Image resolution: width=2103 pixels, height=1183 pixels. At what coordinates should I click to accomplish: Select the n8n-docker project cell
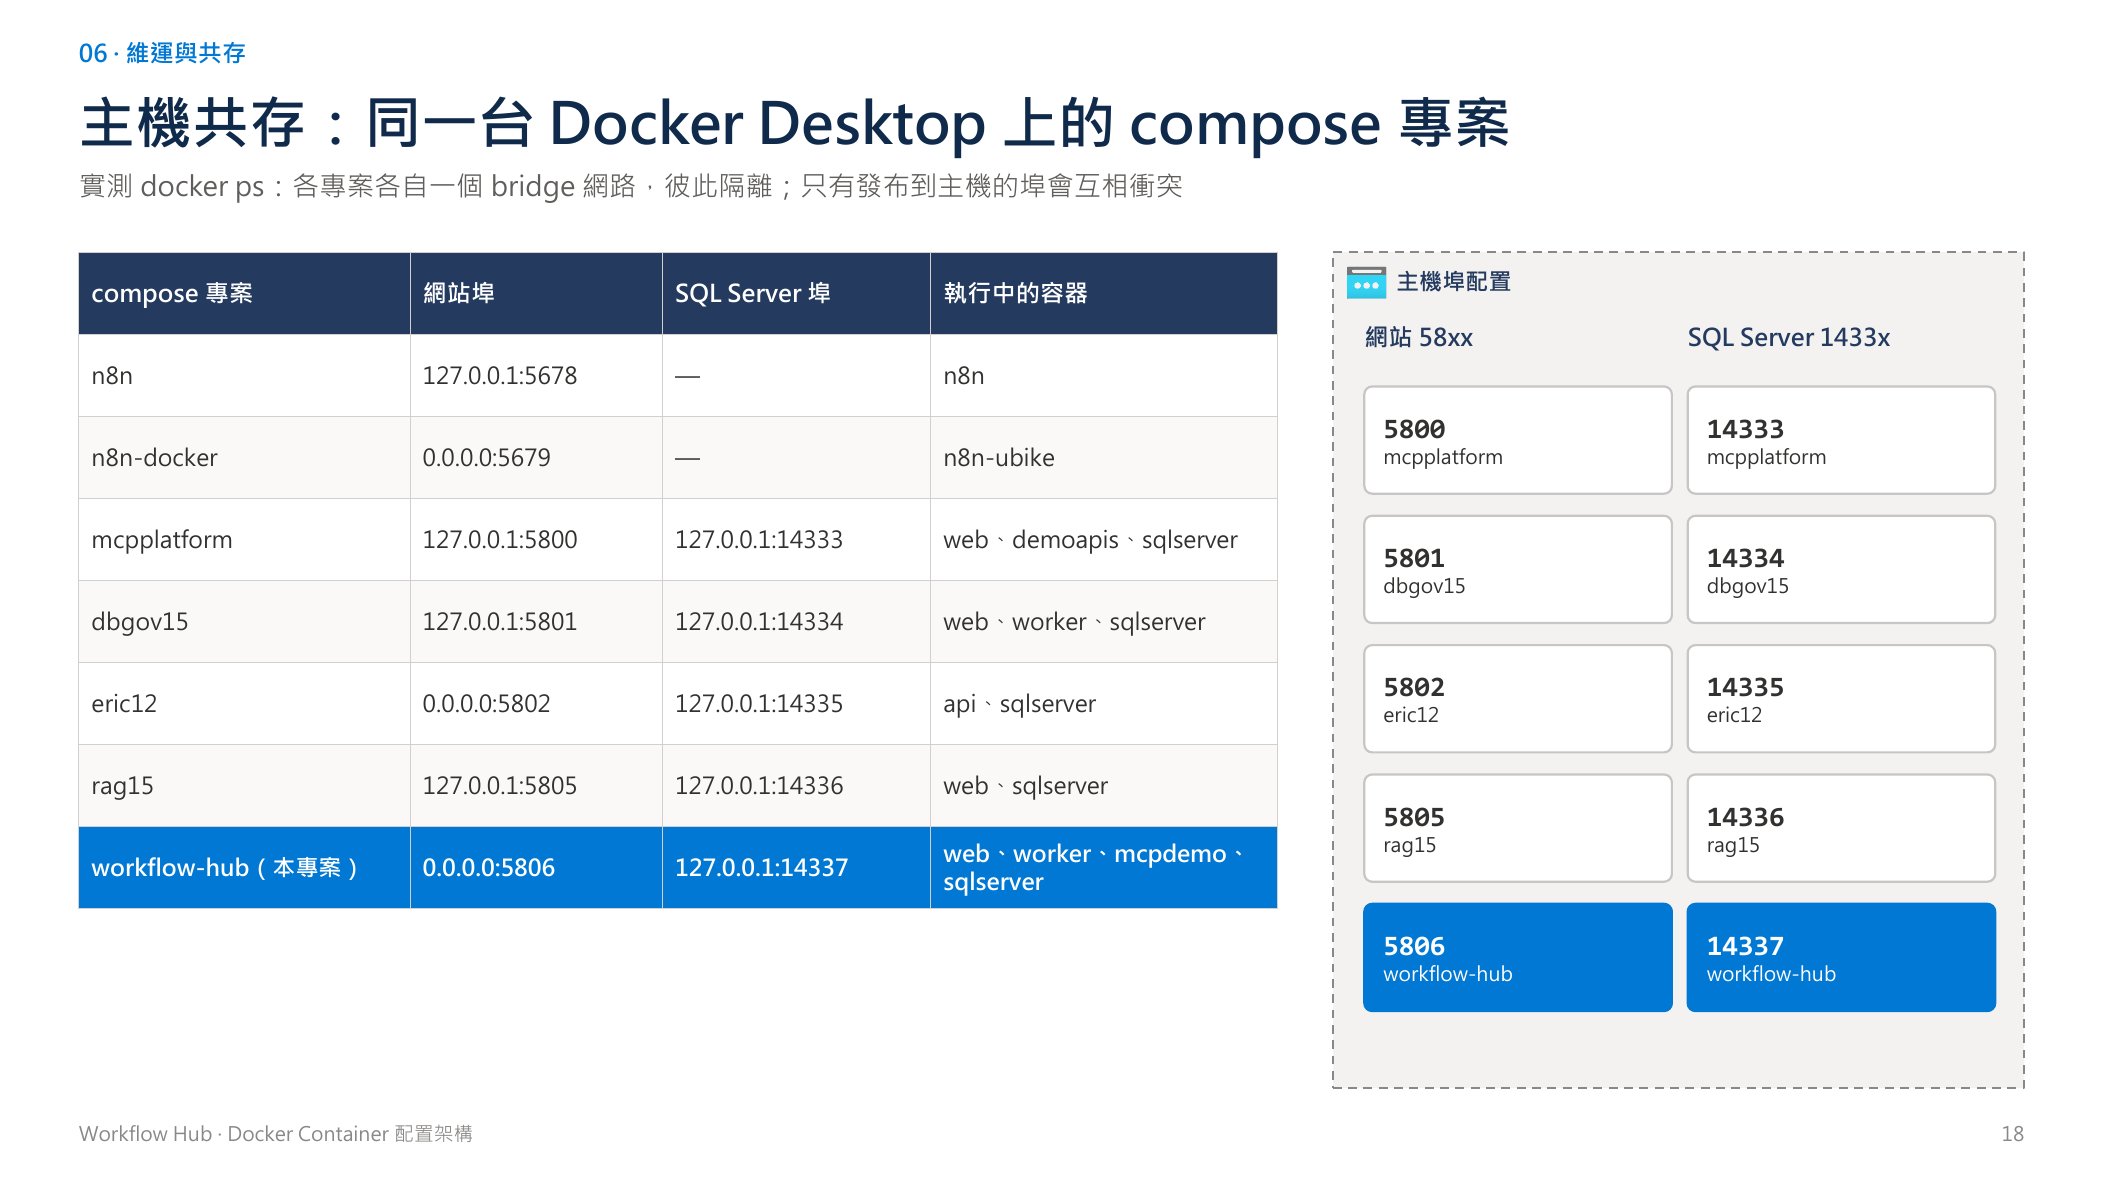point(244,458)
